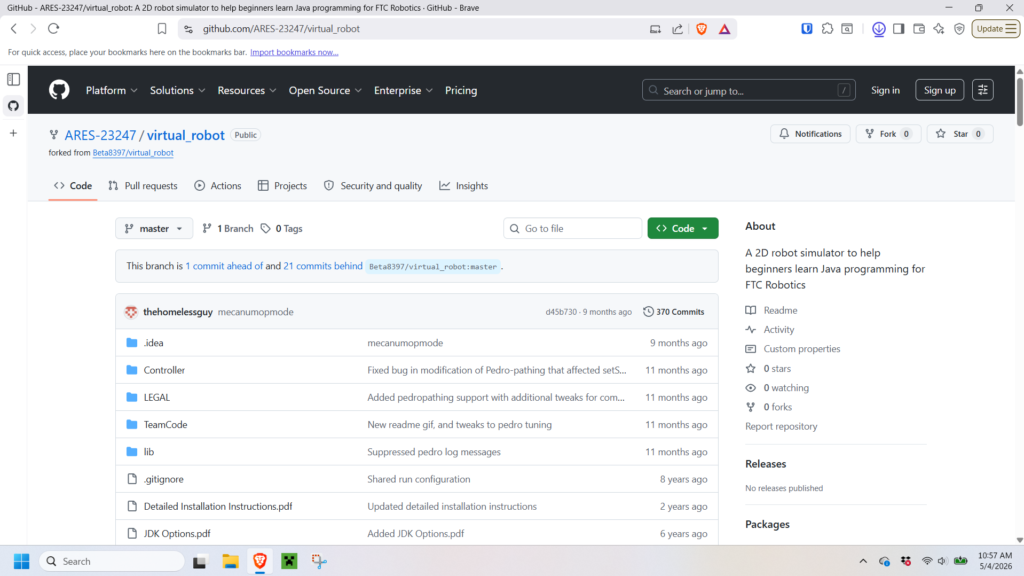The height and width of the screenshot is (576, 1024).
Task: Open the Beta8397/virtual_robot fork source link
Action: pyautogui.click(x=133, y=153)
